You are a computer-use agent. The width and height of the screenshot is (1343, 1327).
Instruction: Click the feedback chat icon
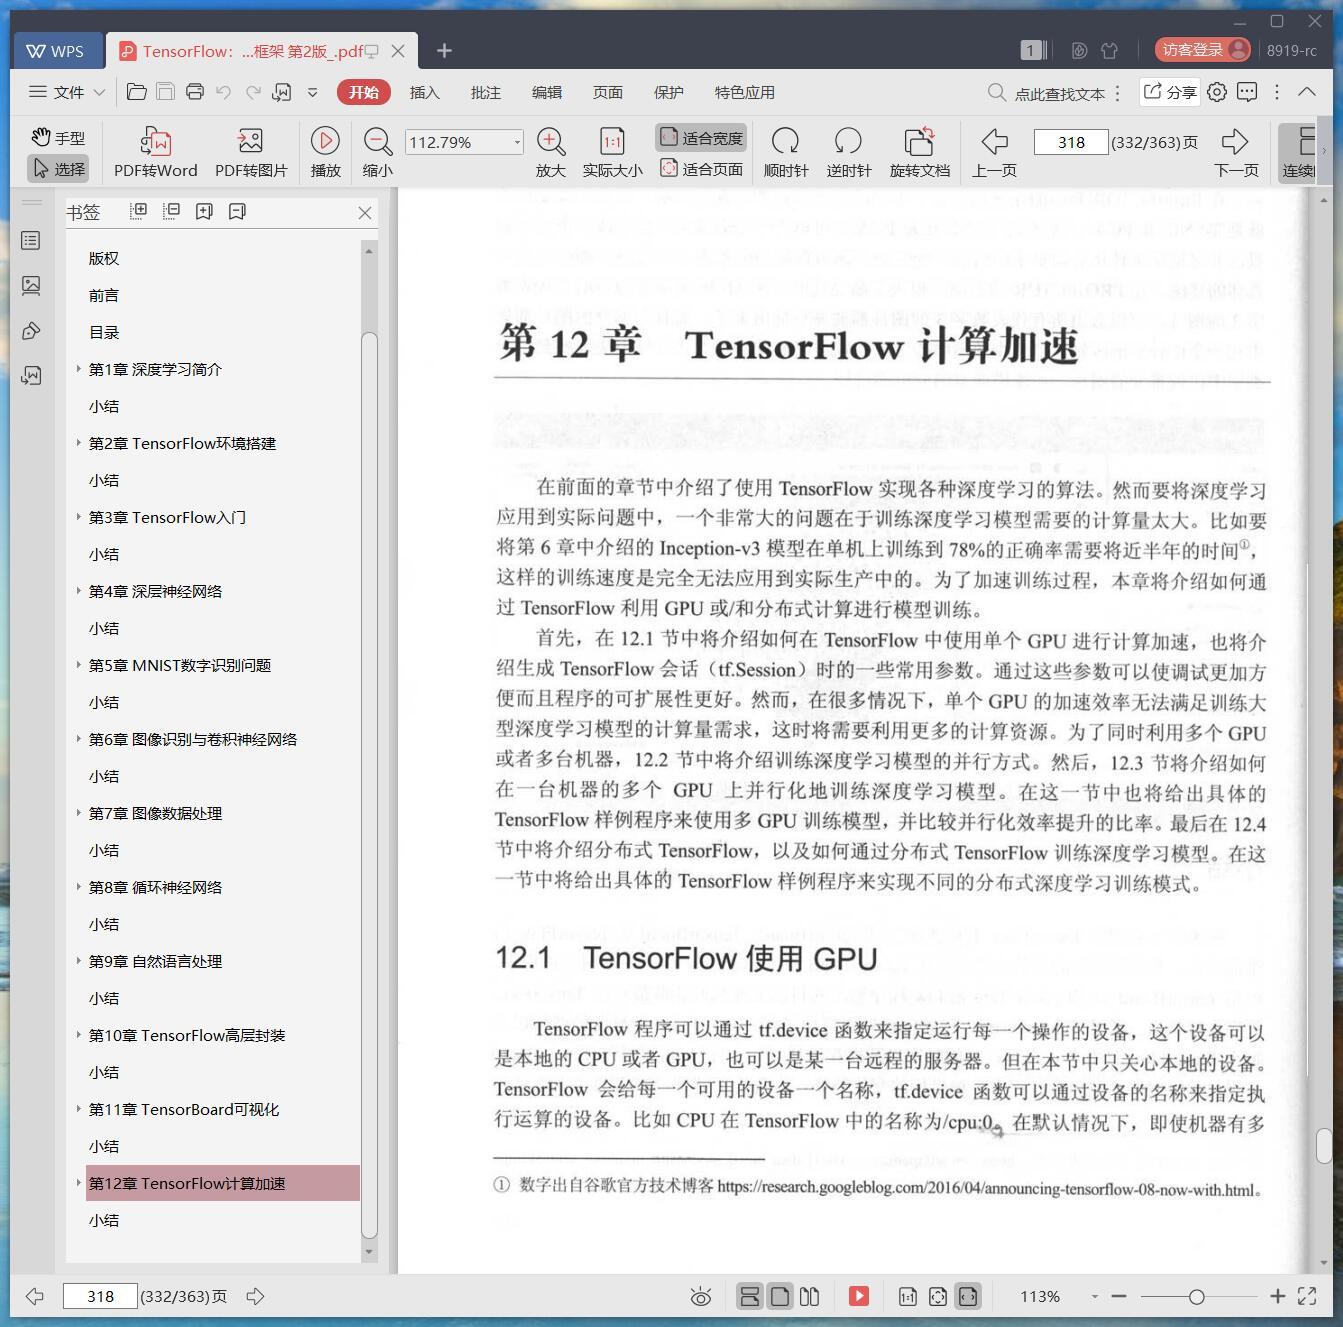1247,92
